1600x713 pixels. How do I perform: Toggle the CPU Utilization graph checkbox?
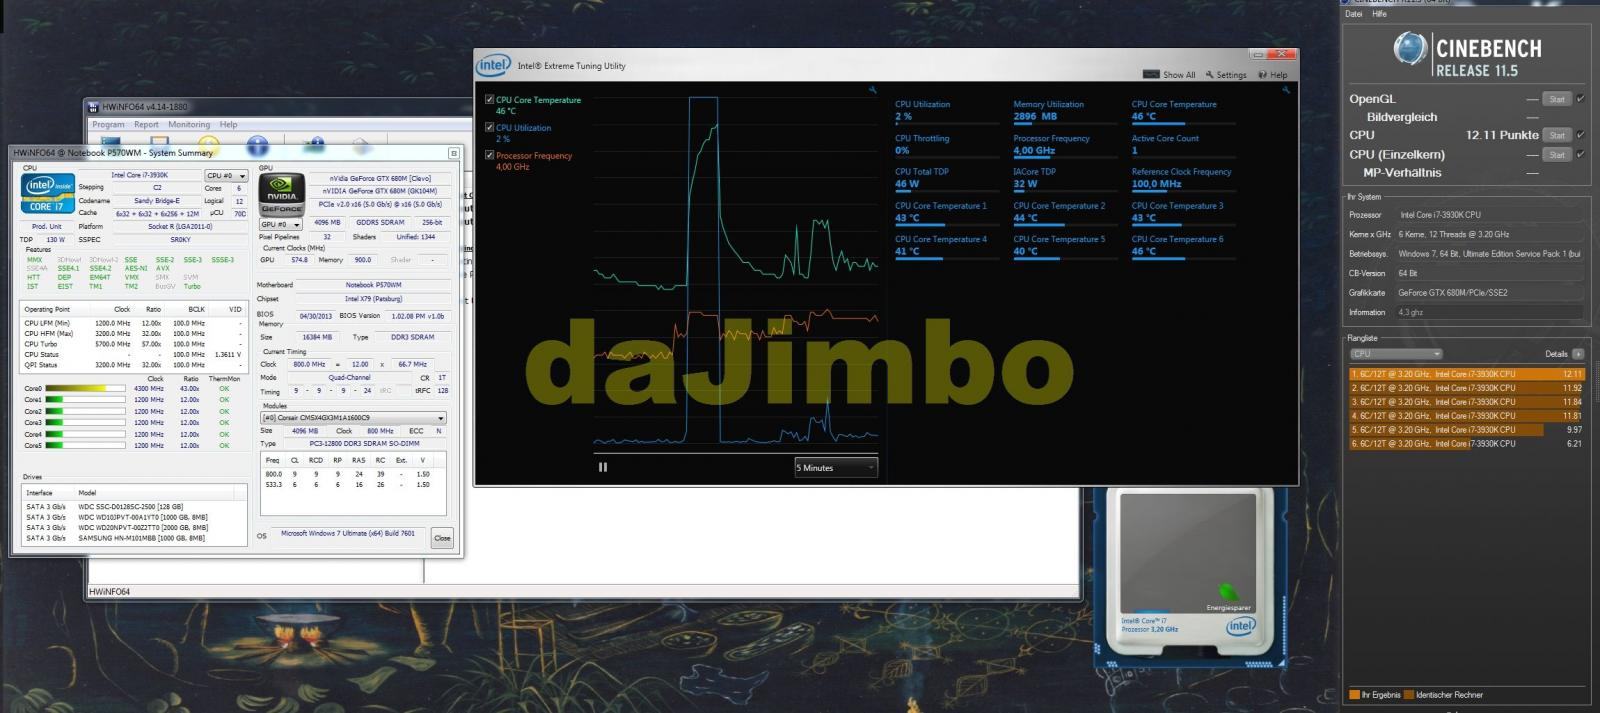[489, 128]
